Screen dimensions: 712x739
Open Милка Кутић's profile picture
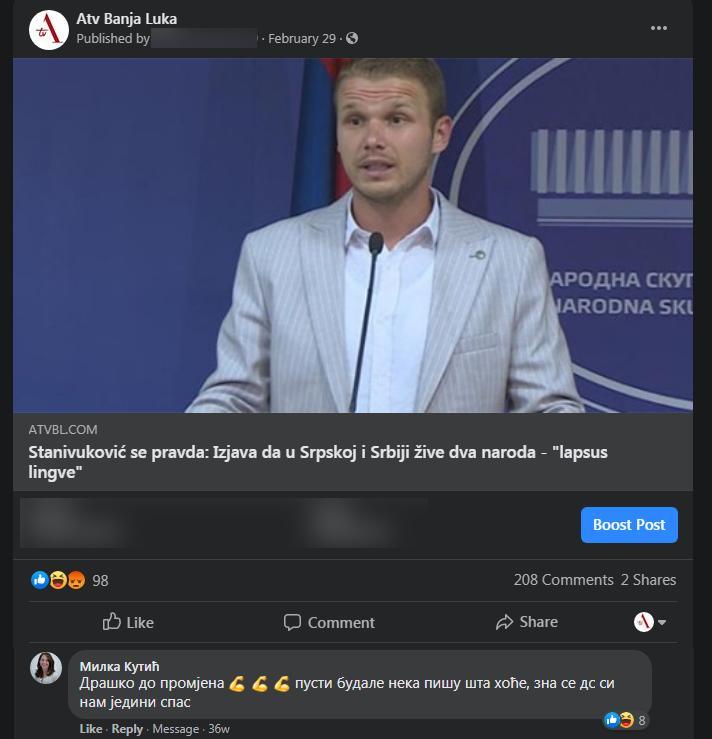click(46, 668)
